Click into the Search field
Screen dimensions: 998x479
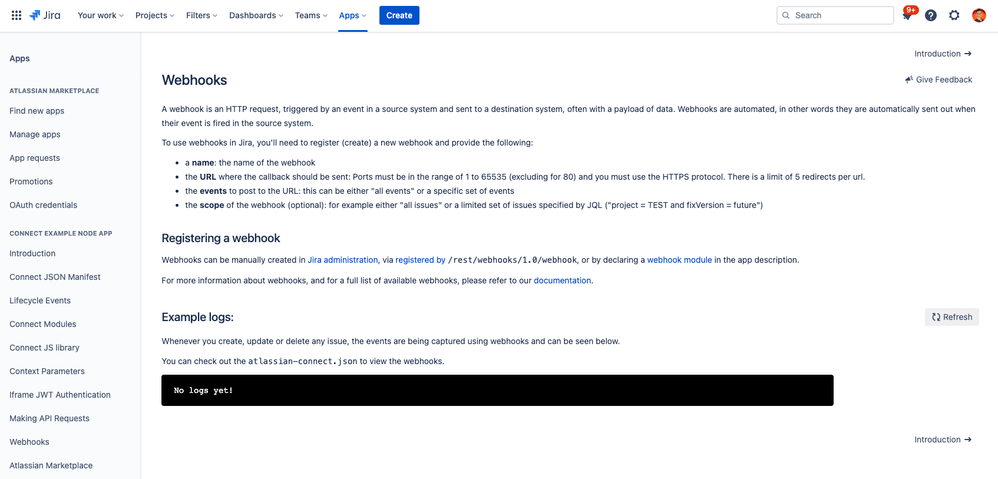click(x=835, y=15)
